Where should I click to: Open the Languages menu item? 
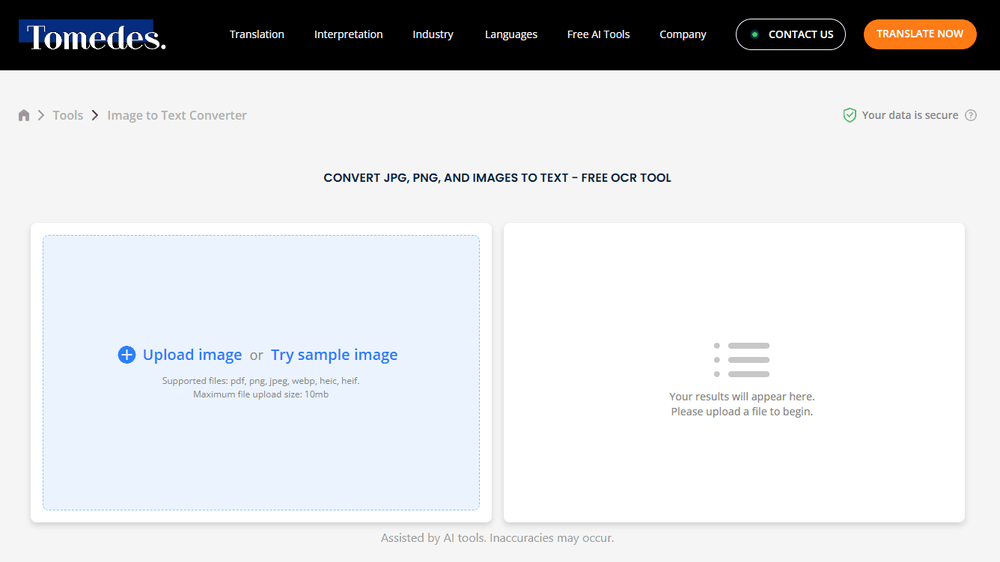click(511, 34)
